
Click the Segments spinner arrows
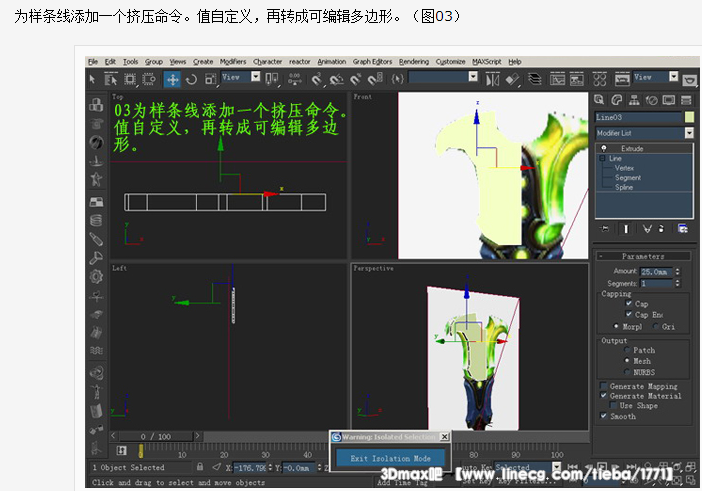(x=677, y=283)
